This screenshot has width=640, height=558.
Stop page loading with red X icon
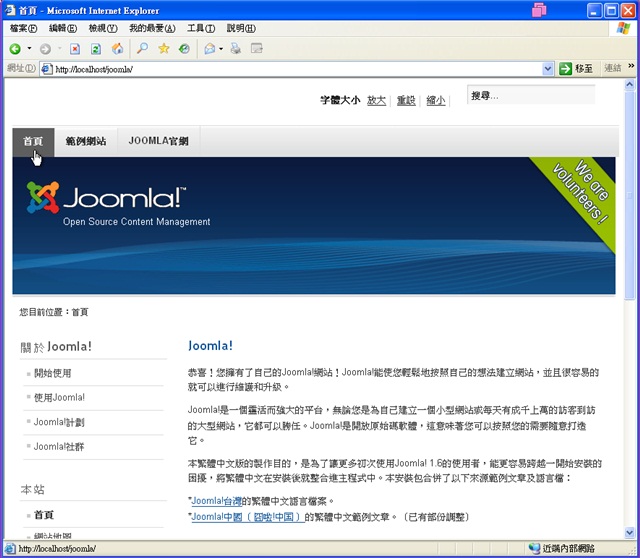tap(75, 49)
